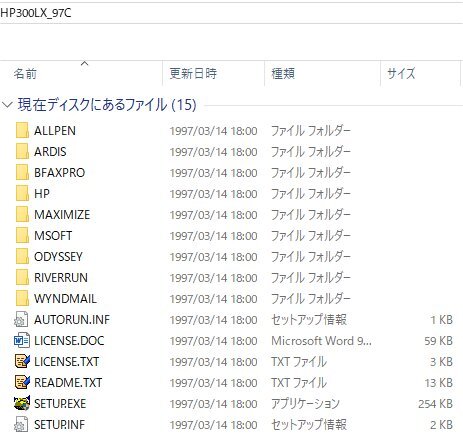Select the README.TXT text file icon
Image resolution: width=463 pixels, height=441 pixels.
(x=22, y=382)
